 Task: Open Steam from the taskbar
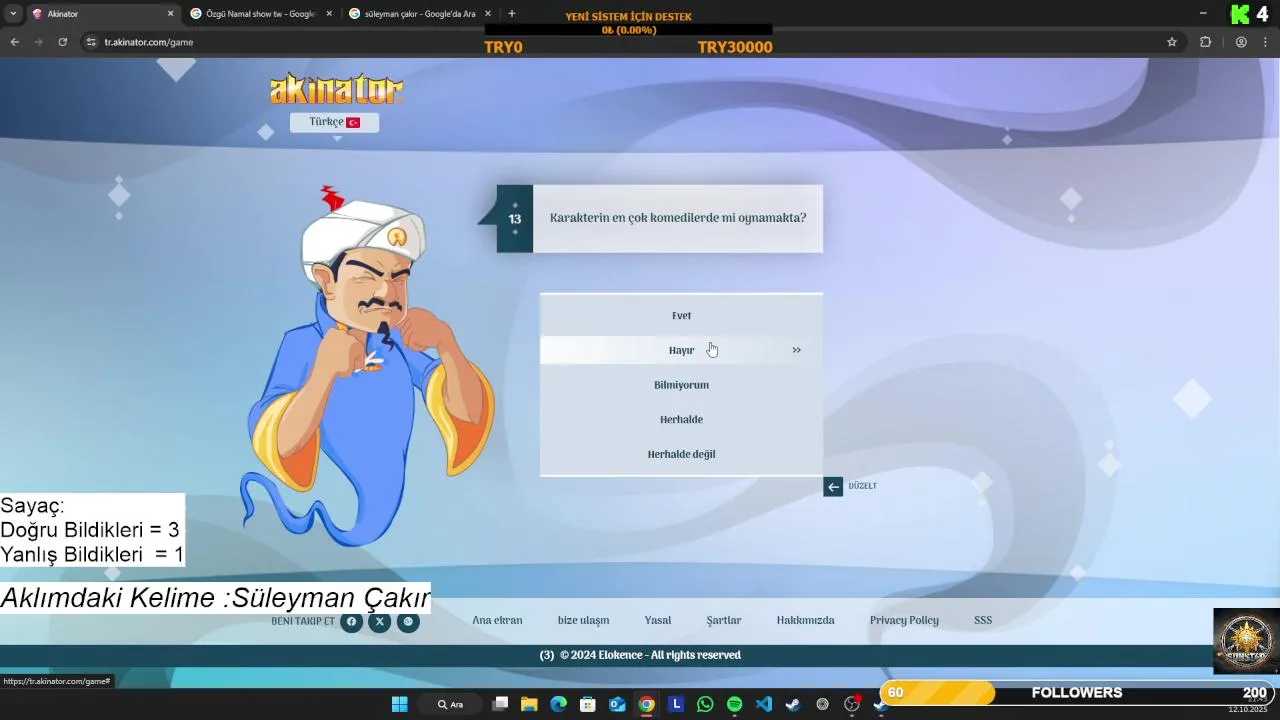793,704
